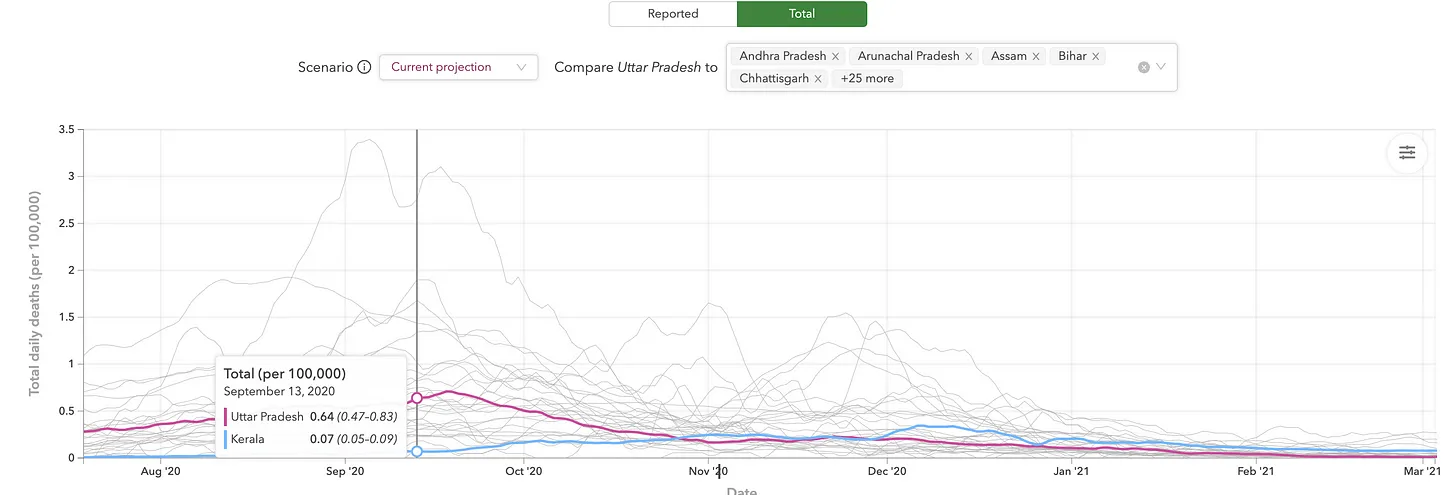Click the Jan '21 axis label

click(x=1071, y=471)
